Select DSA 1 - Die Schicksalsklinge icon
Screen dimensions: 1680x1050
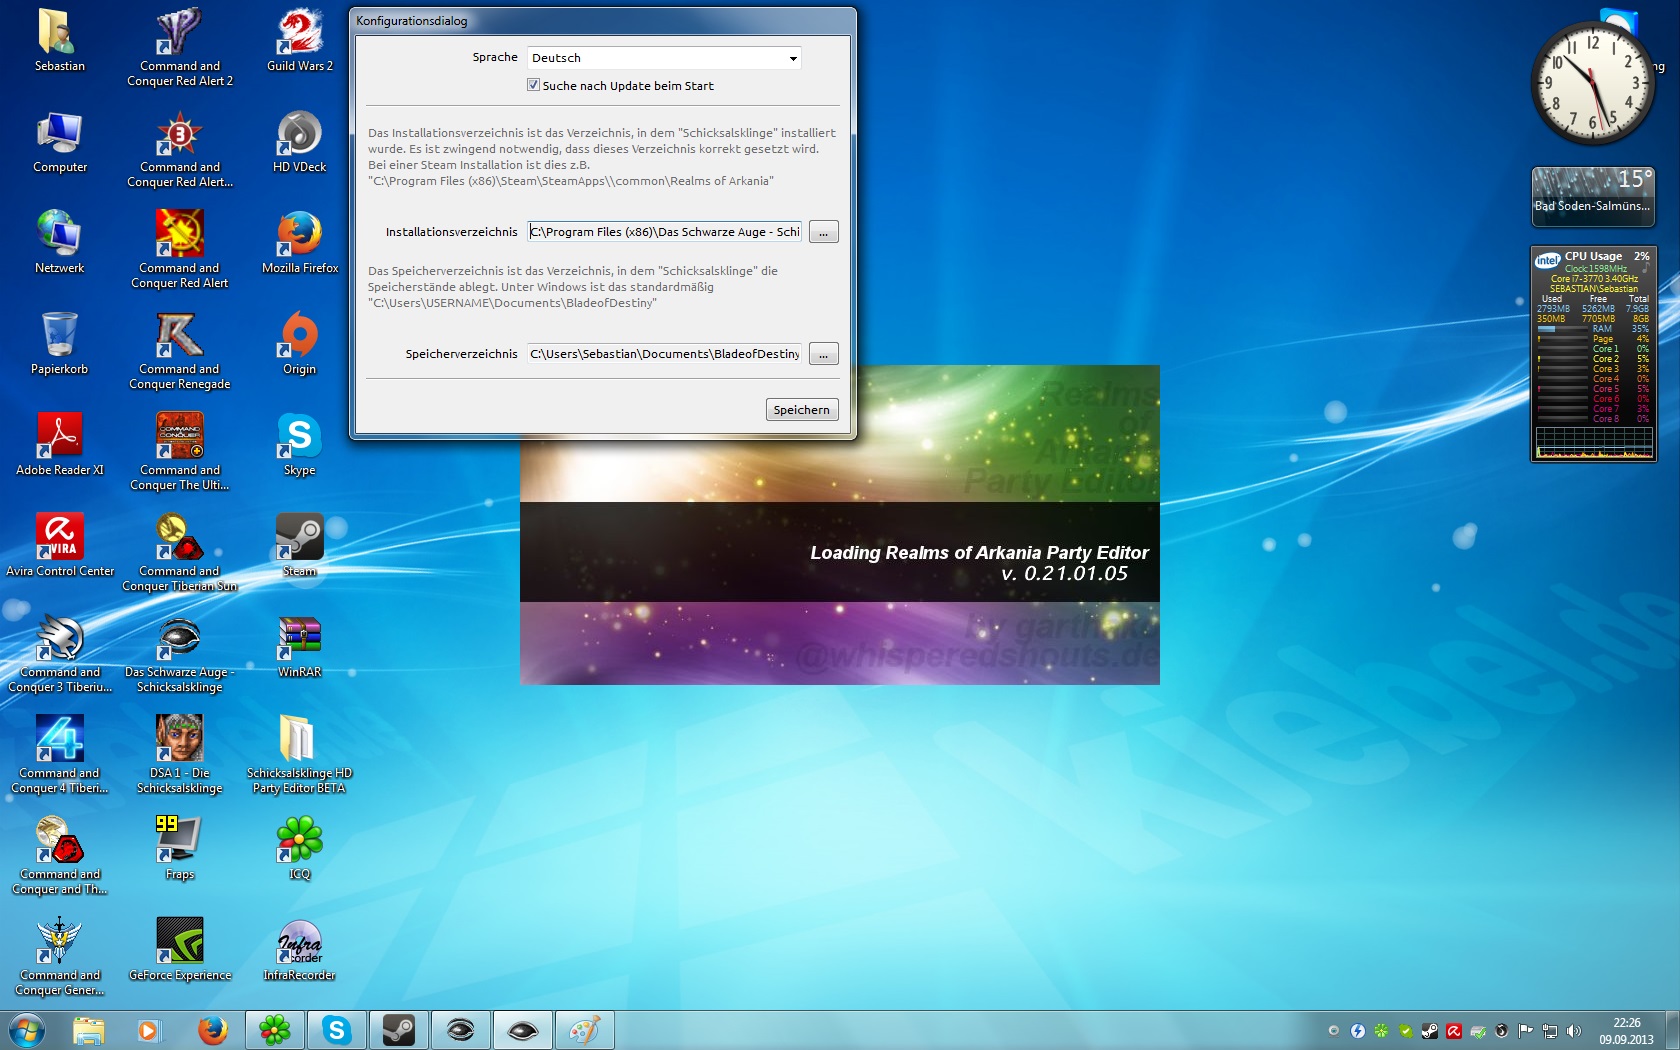[180, 756]
